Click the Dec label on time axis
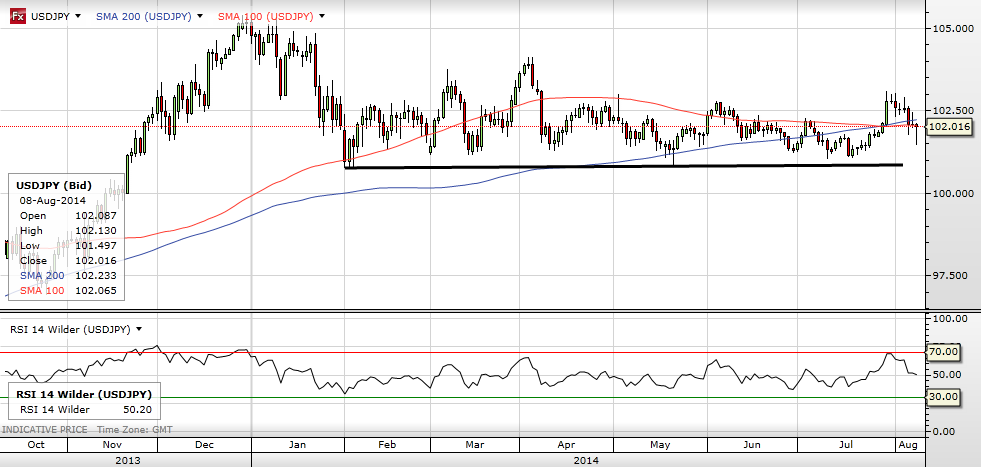This screenshot has width=981, height=467. 205,444
